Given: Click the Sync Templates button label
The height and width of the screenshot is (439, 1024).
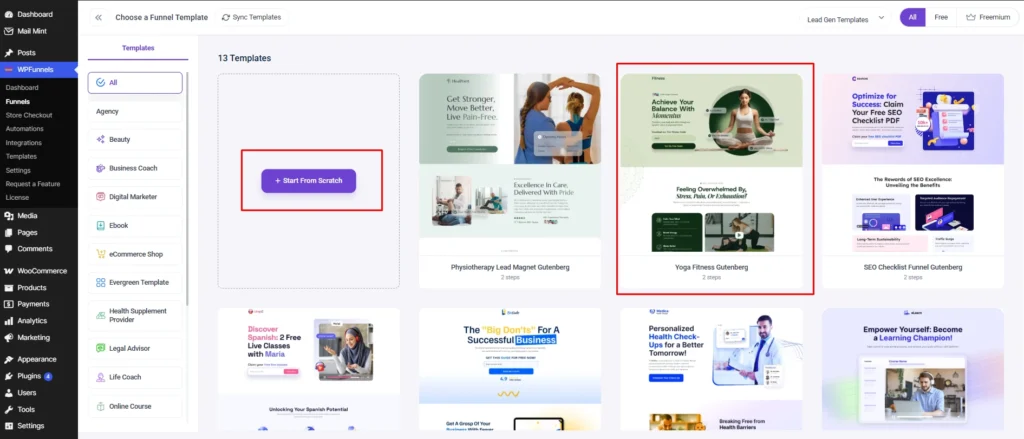Looking at the screenshot, I should coord(257,18).
